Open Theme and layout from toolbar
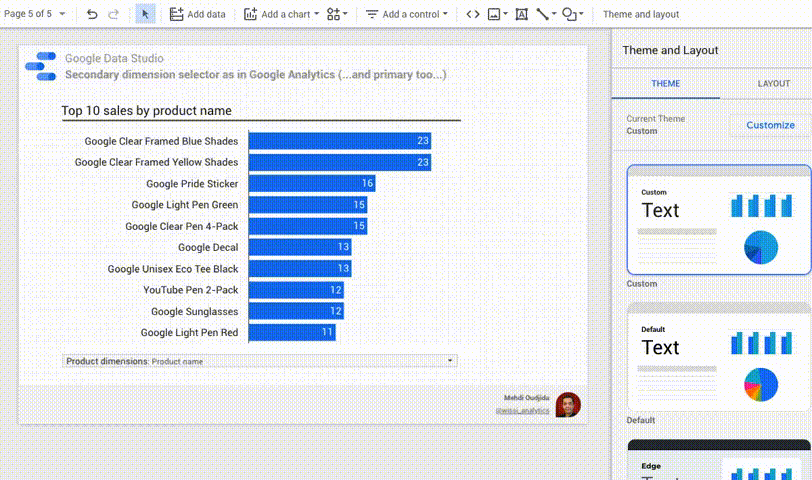This screenshot has width=812, height=480. coord(641,14)
